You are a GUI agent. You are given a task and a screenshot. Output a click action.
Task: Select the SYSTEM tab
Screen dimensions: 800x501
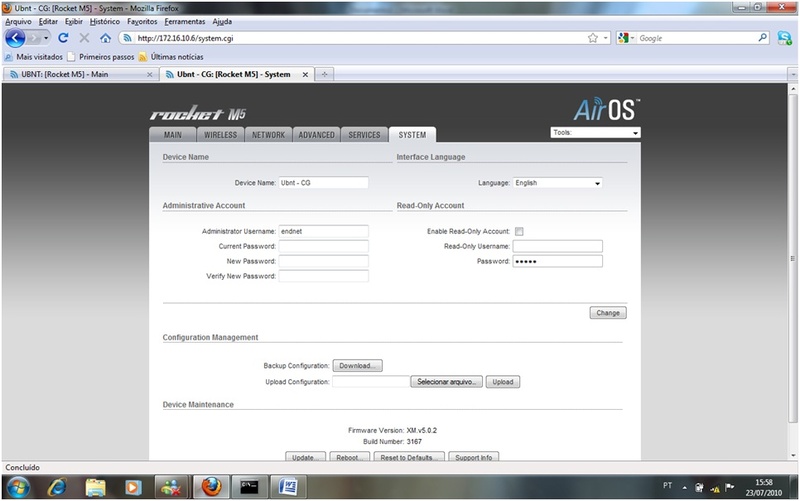(x=412, y=135)
